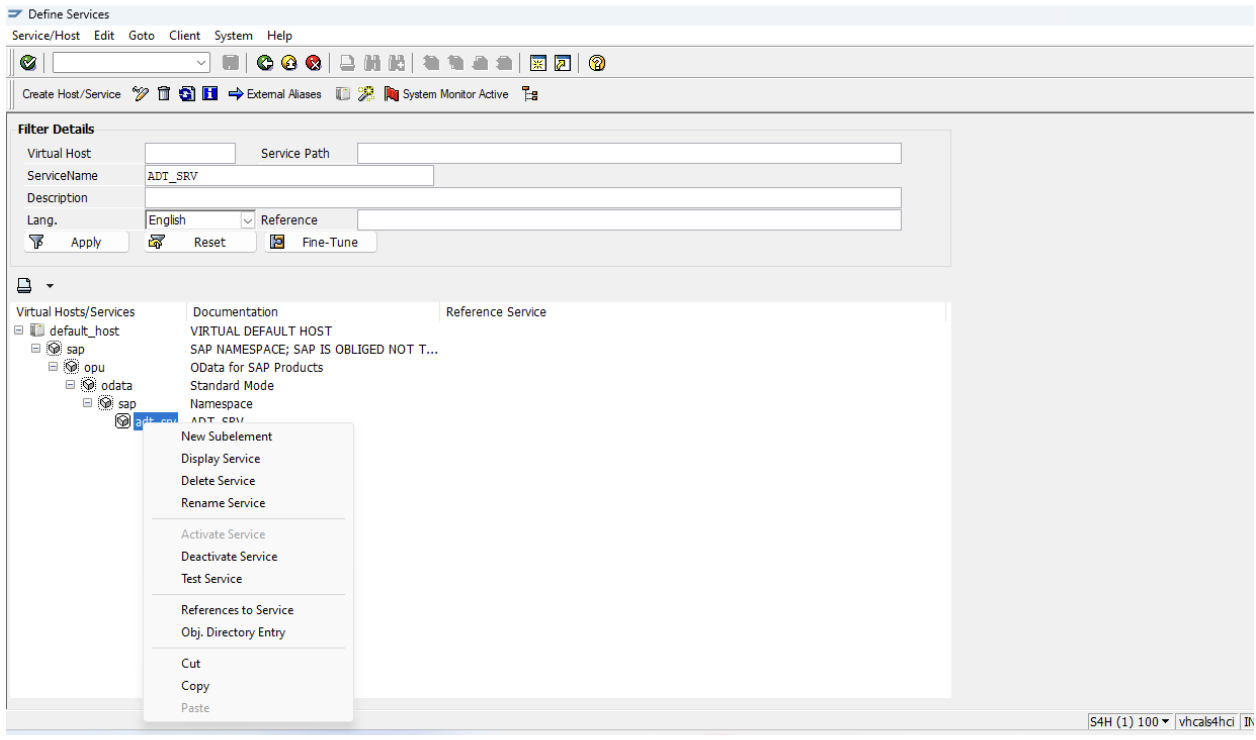Open the command field dropdown arrow
Image resolution: width=1256 pixels, height=740 pixels.
coord(202,63)
